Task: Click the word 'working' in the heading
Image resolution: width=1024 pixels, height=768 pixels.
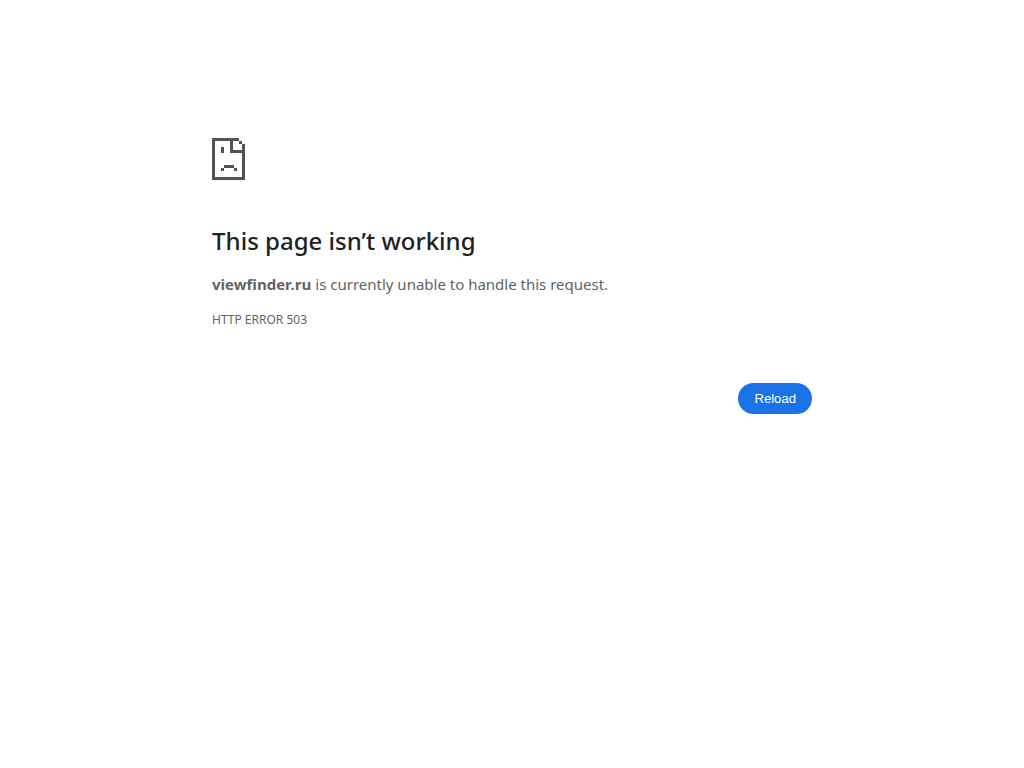Action: (428, 242)
